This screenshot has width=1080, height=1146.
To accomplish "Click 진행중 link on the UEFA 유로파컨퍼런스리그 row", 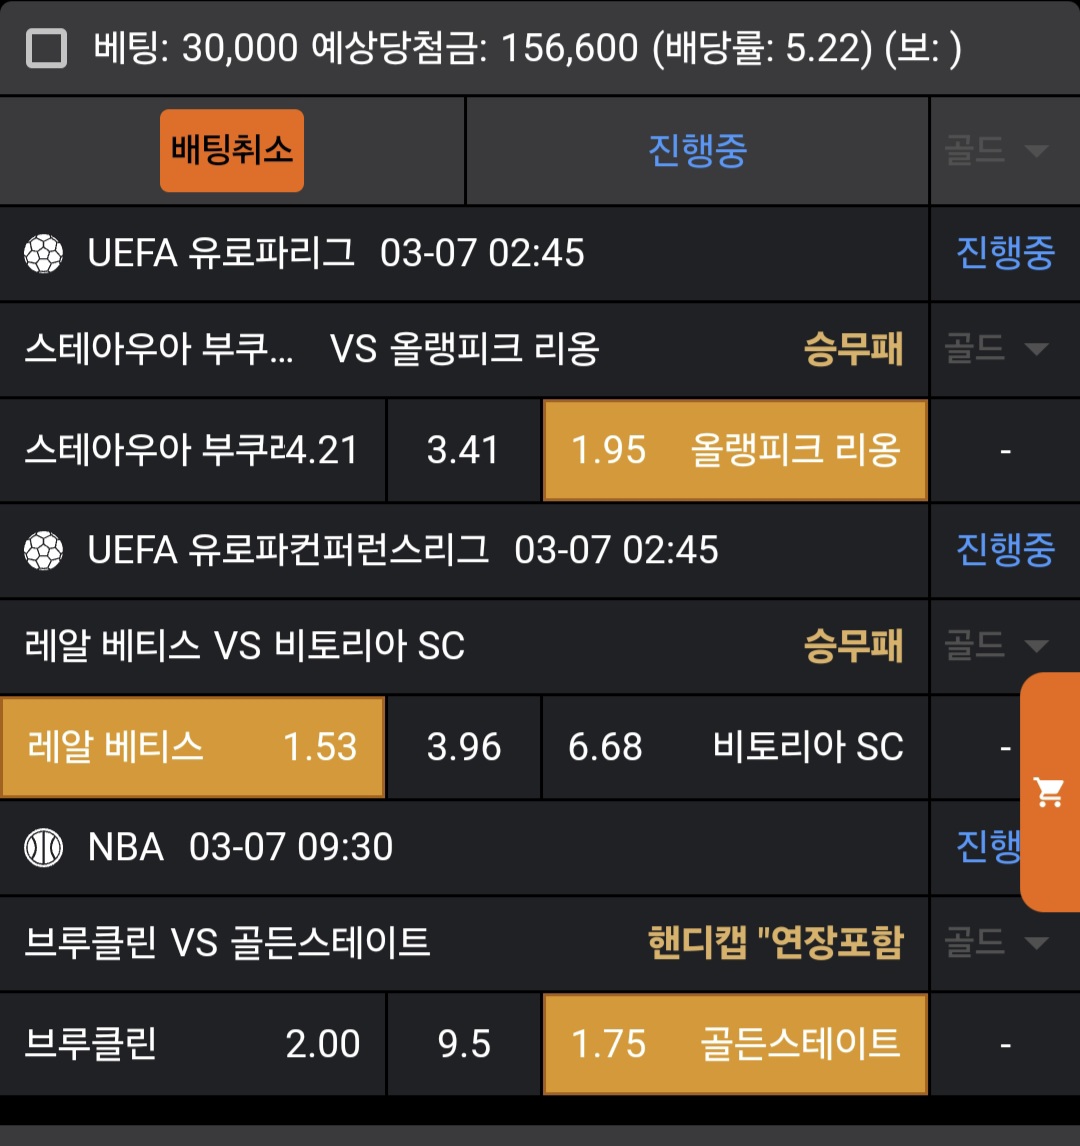I will 1004,550.
